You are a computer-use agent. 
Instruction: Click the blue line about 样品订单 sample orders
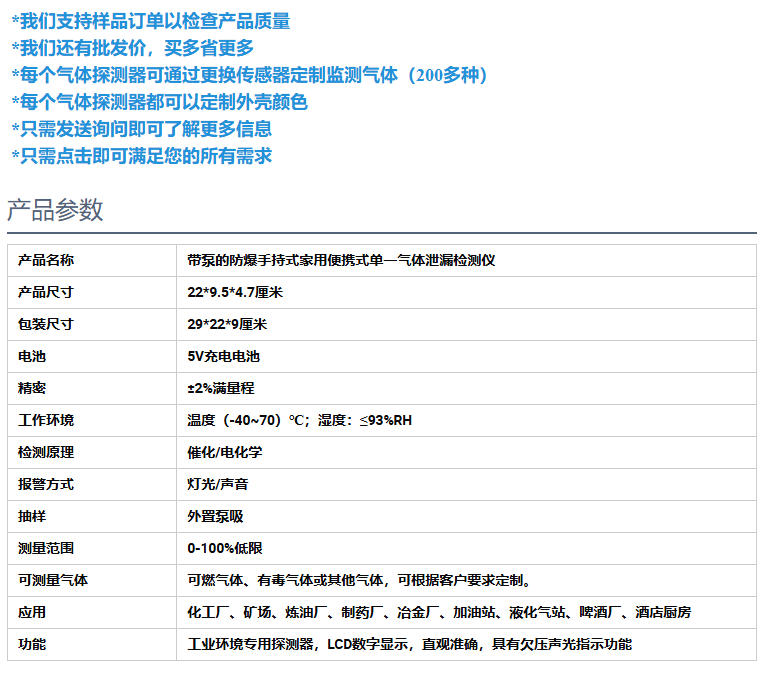(x=150, y=21)
